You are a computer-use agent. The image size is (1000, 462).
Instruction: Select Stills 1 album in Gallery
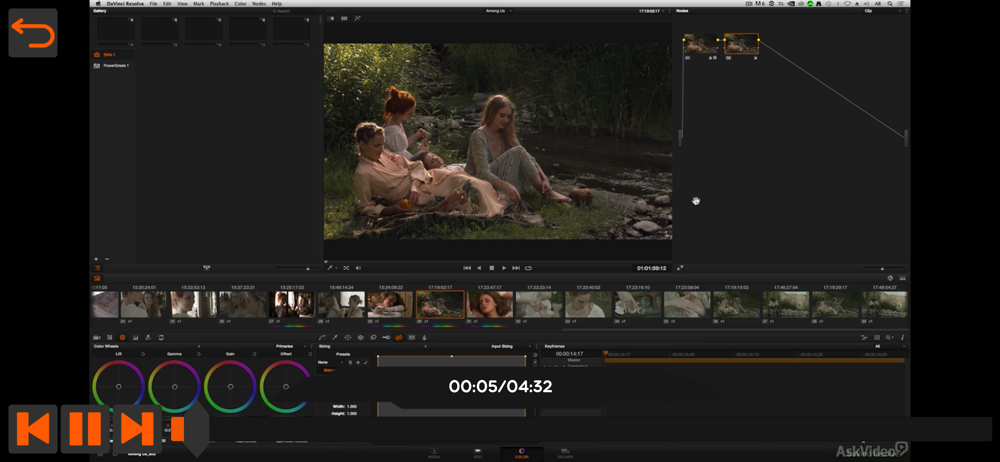[110, 55]
